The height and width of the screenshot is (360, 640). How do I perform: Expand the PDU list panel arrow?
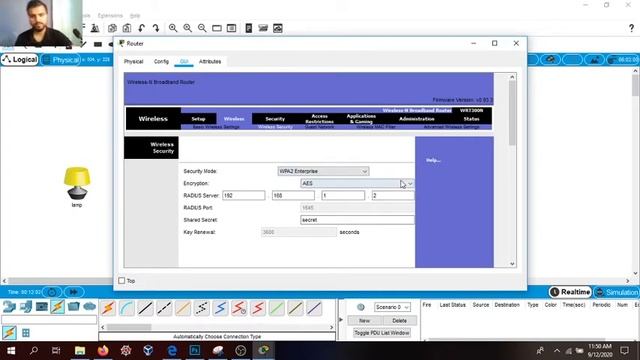coord(341,320)
